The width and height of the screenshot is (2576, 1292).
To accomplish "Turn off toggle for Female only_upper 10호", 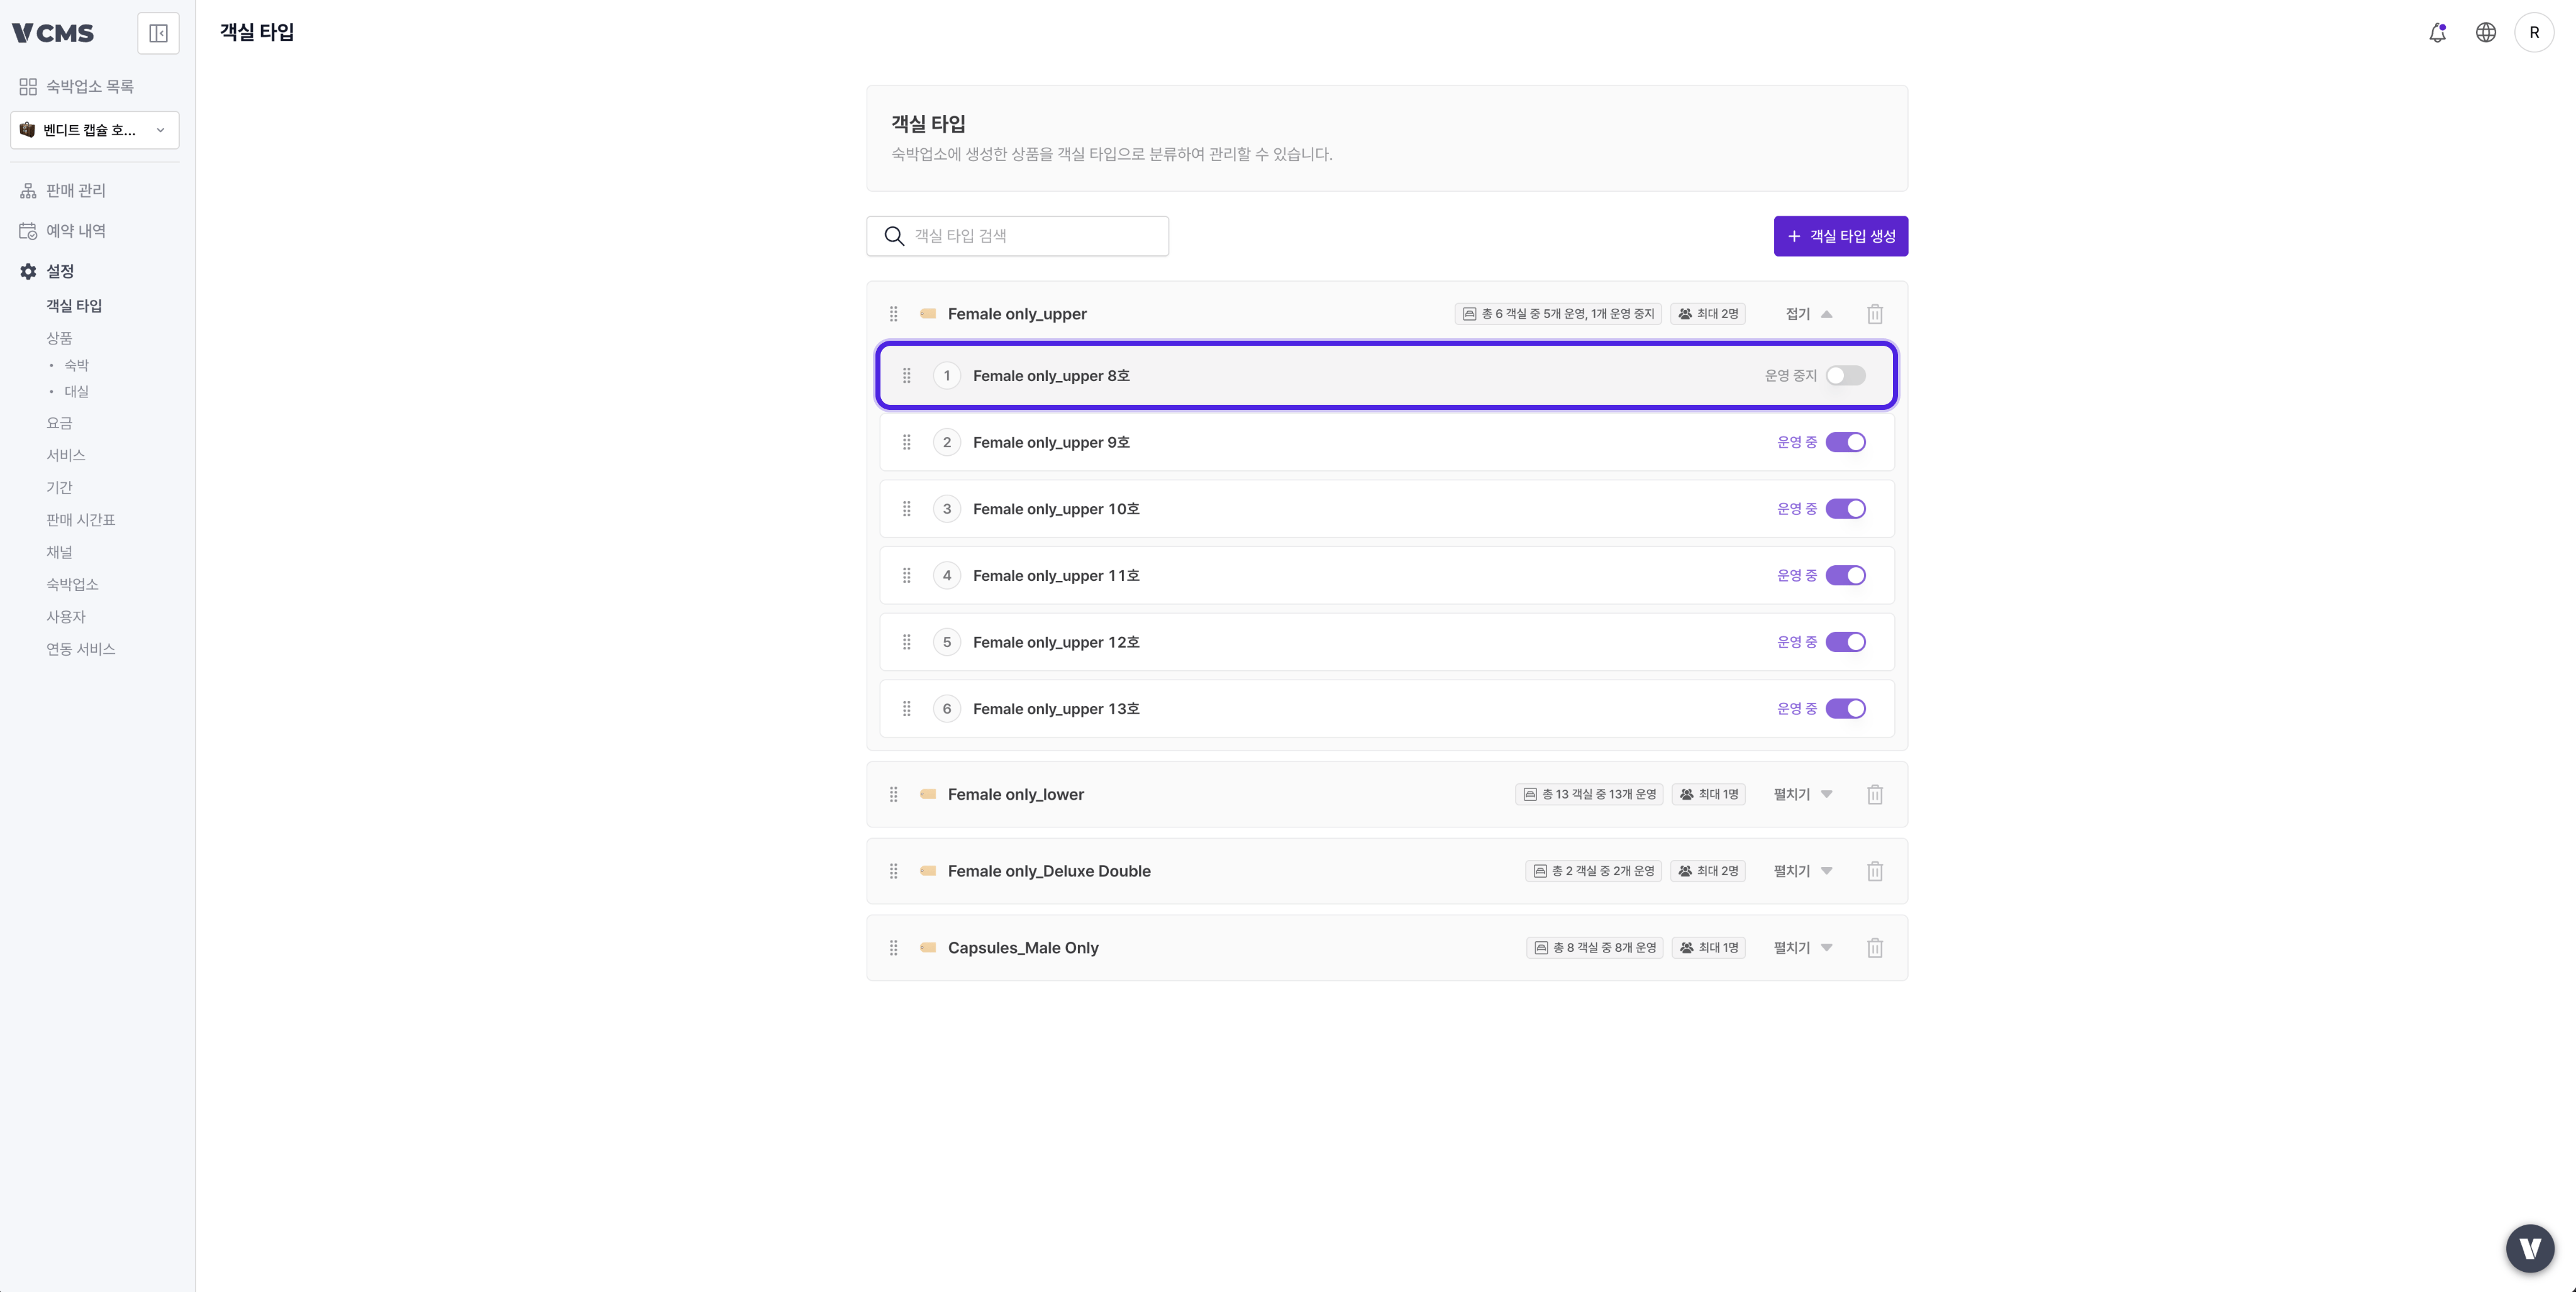I will click(1845, 509).
